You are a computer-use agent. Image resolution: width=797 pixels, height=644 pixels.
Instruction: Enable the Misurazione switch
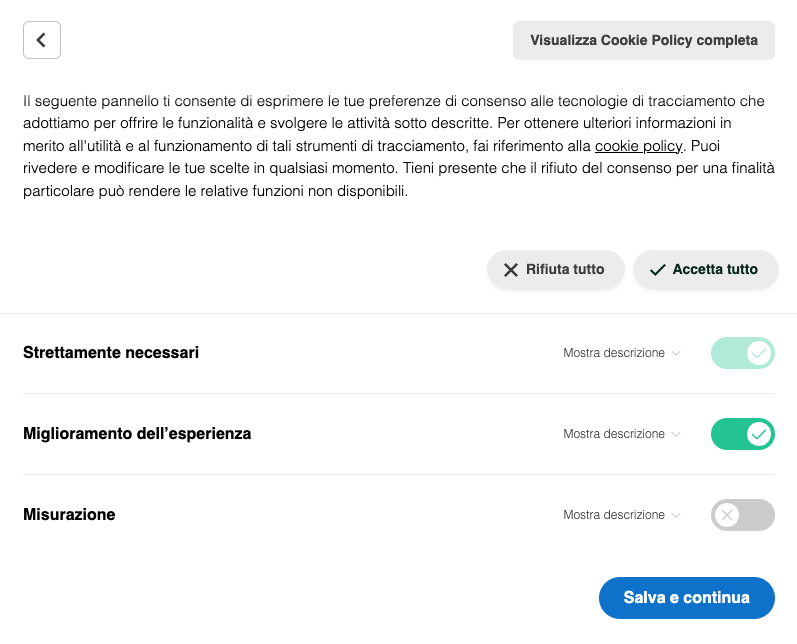(743, 515)
